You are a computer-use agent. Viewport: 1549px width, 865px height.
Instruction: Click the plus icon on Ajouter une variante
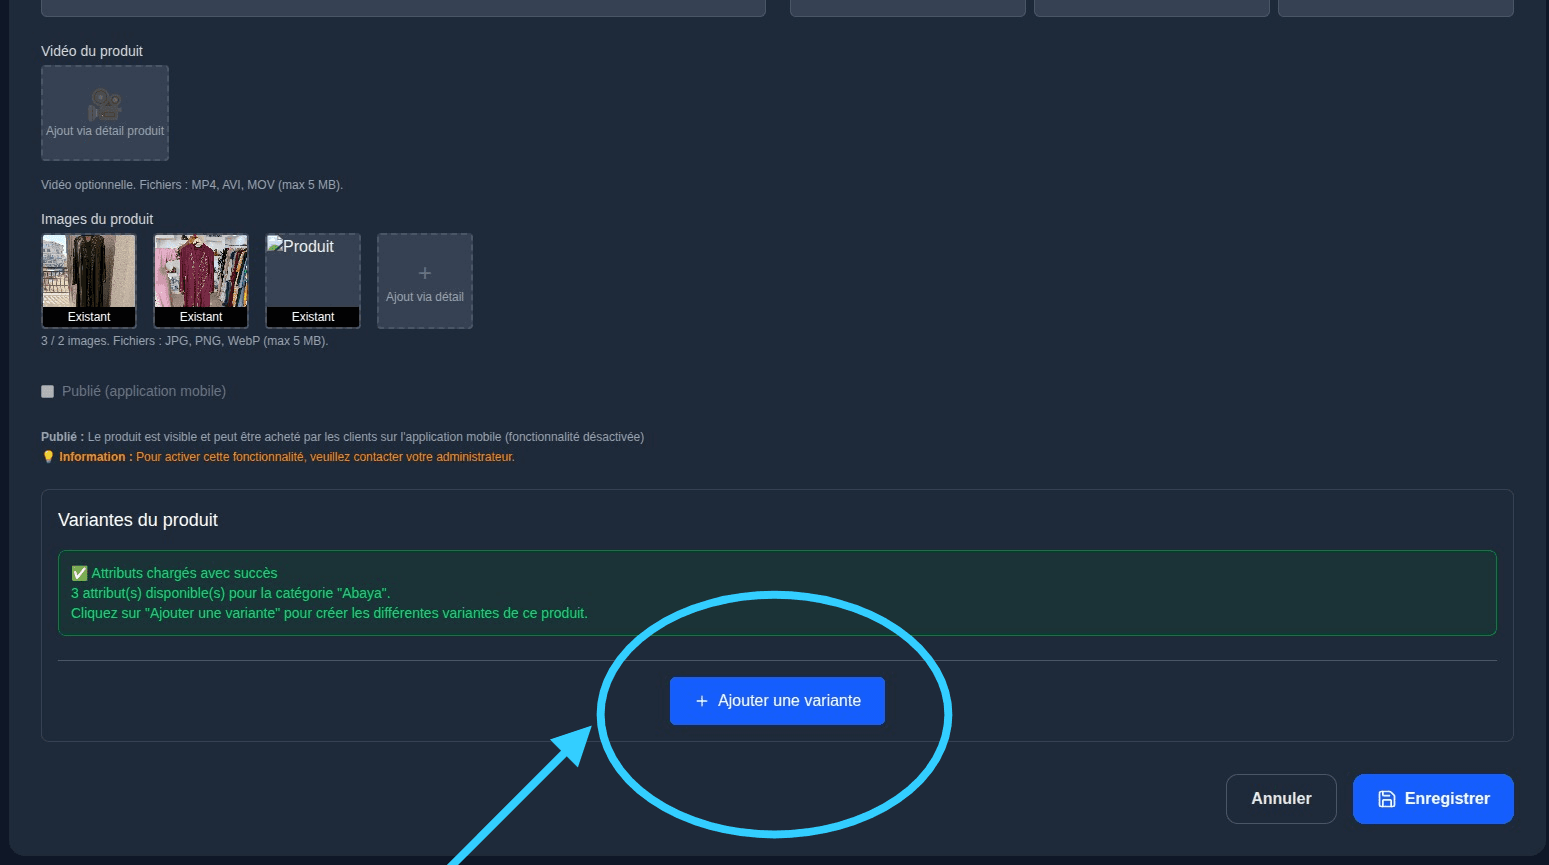tap(702, 701)
